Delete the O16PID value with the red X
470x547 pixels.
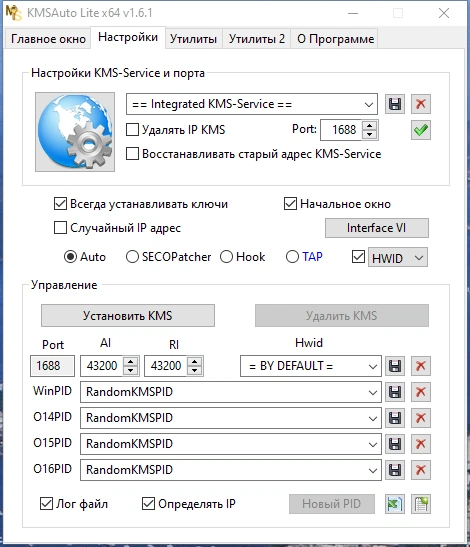tap(421, 470)
